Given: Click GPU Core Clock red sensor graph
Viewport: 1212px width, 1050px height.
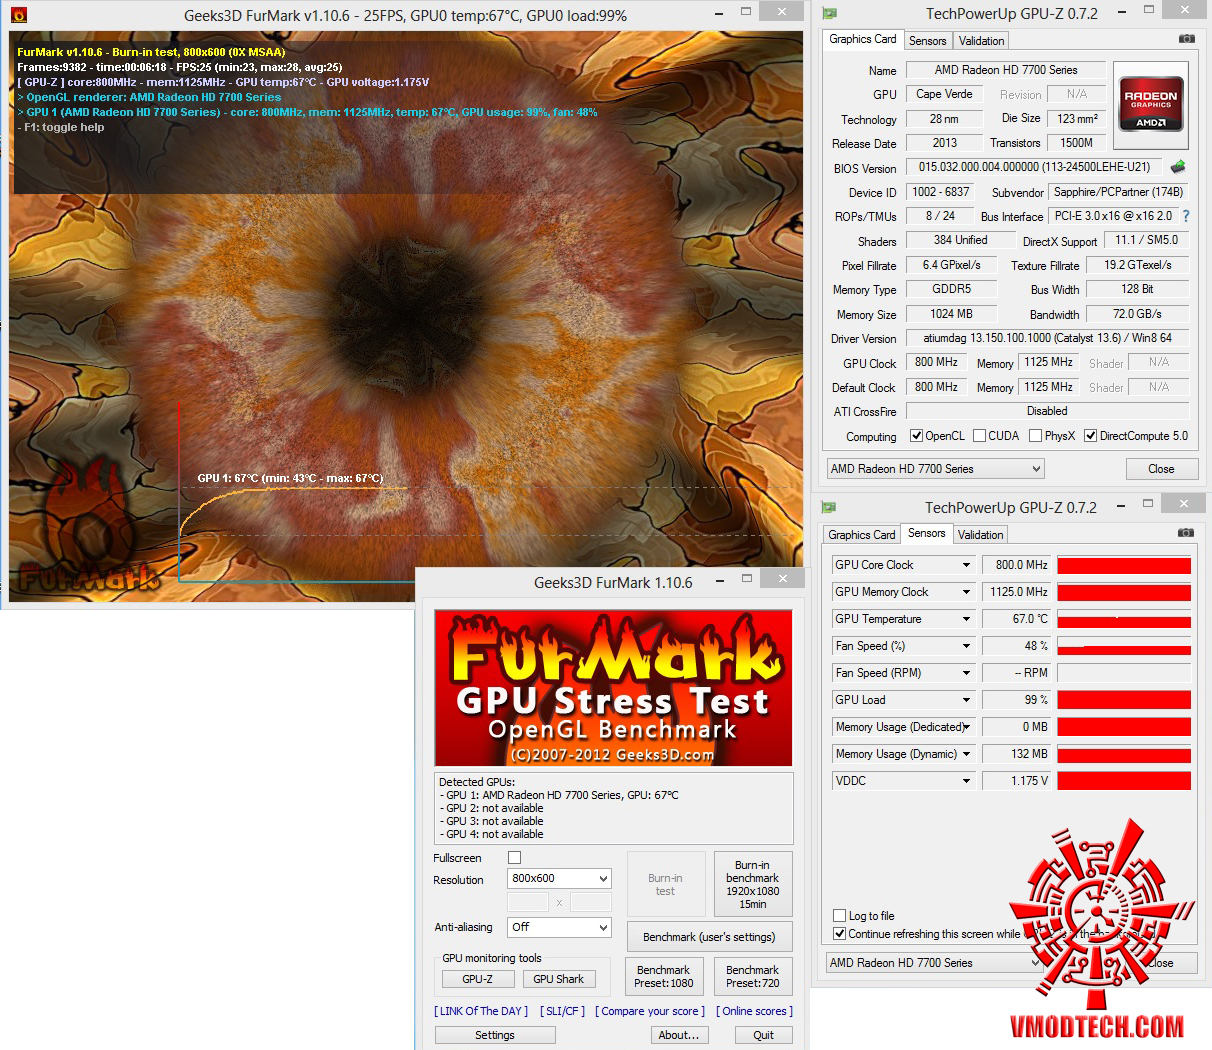Looking at the screenshot, I should click(1124, 565).
